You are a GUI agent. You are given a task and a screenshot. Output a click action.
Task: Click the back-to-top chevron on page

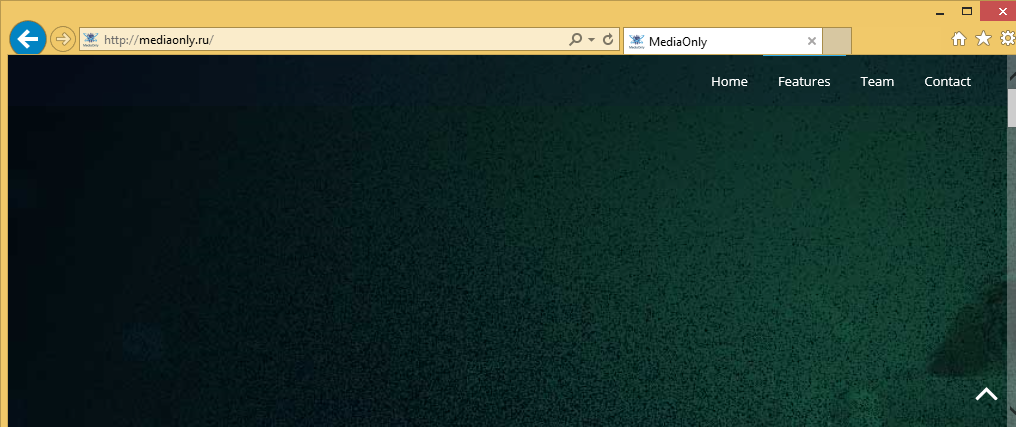click(x=986, y=394)
